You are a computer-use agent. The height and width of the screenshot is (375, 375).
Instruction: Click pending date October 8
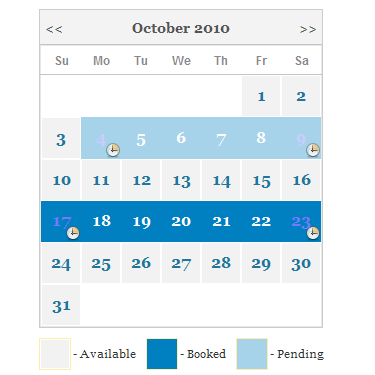(261, 138)
